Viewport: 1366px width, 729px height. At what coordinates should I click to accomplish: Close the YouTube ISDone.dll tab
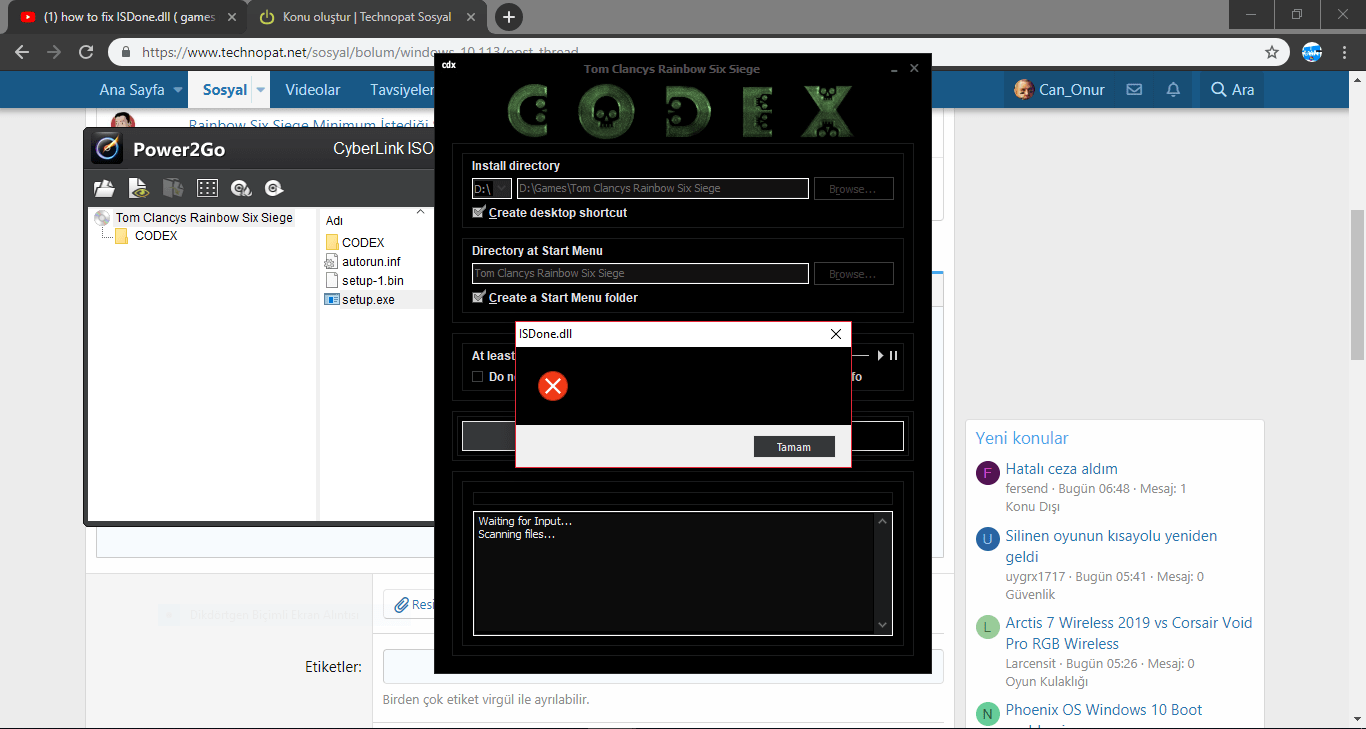[231, 17]
